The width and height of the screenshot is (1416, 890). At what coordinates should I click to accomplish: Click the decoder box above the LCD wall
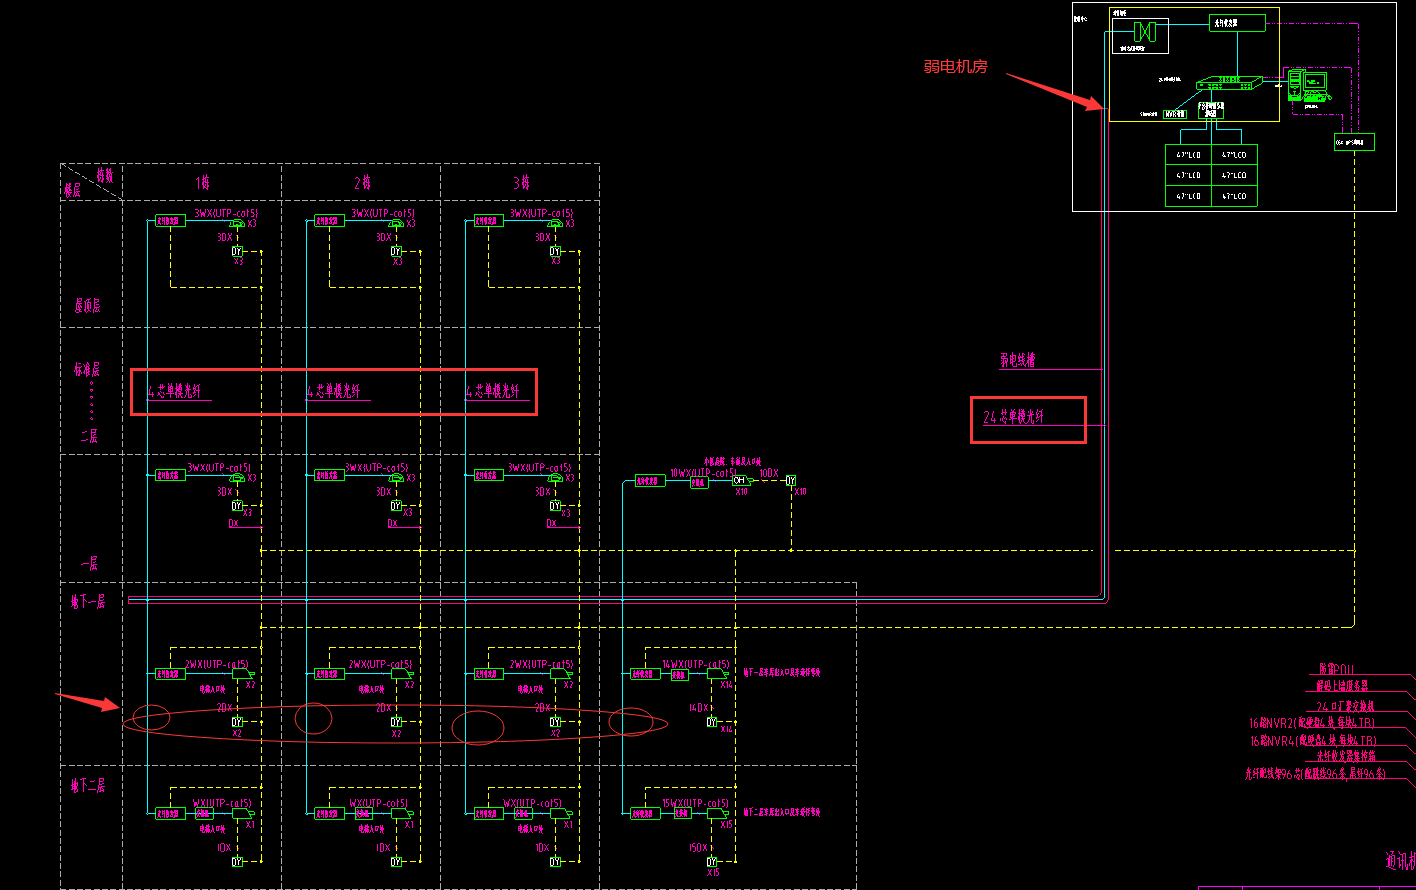click(x=1211, y=110)
